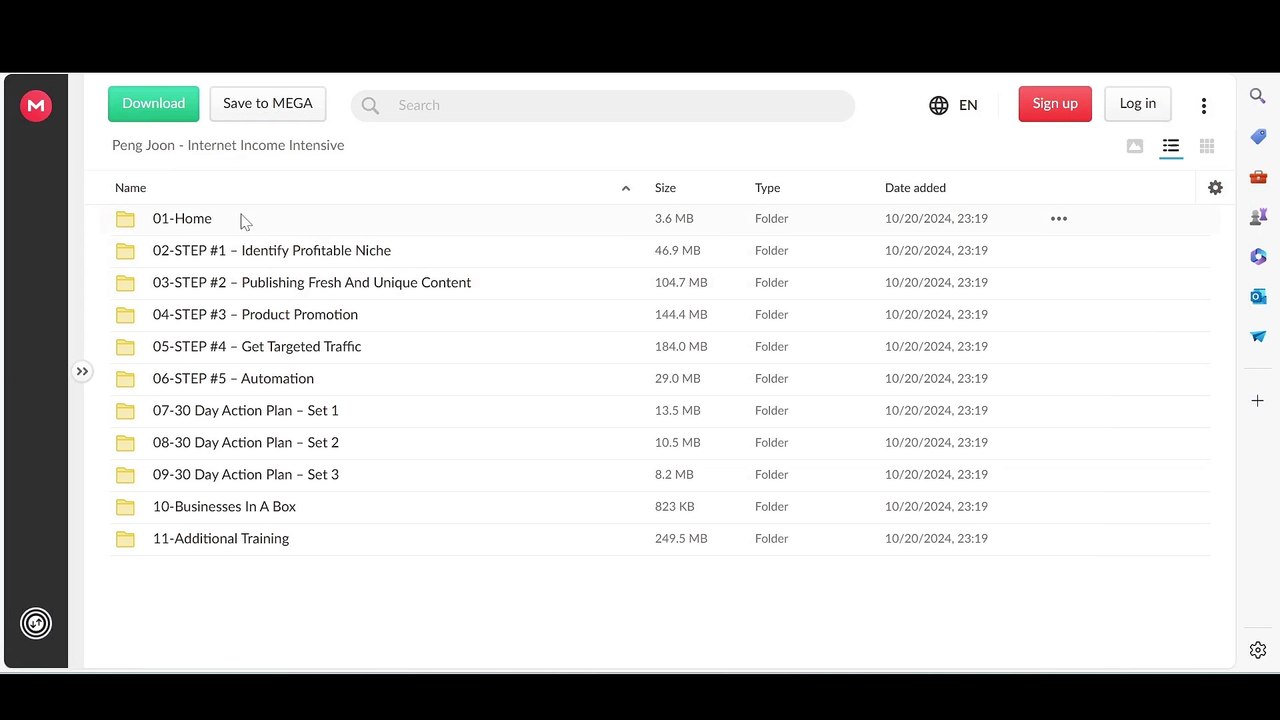This screenshot has width=1280, height=720.
Task: Click the EN language label
Action: coord(968,105)
